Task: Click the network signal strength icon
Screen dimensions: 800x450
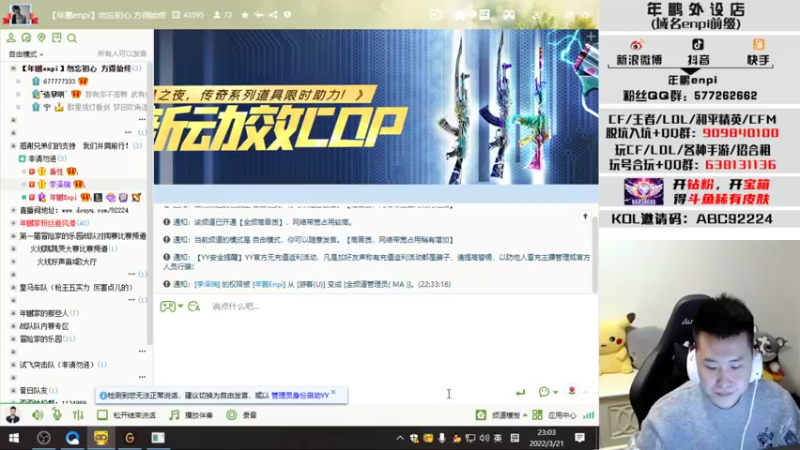Action: [589, 415]
